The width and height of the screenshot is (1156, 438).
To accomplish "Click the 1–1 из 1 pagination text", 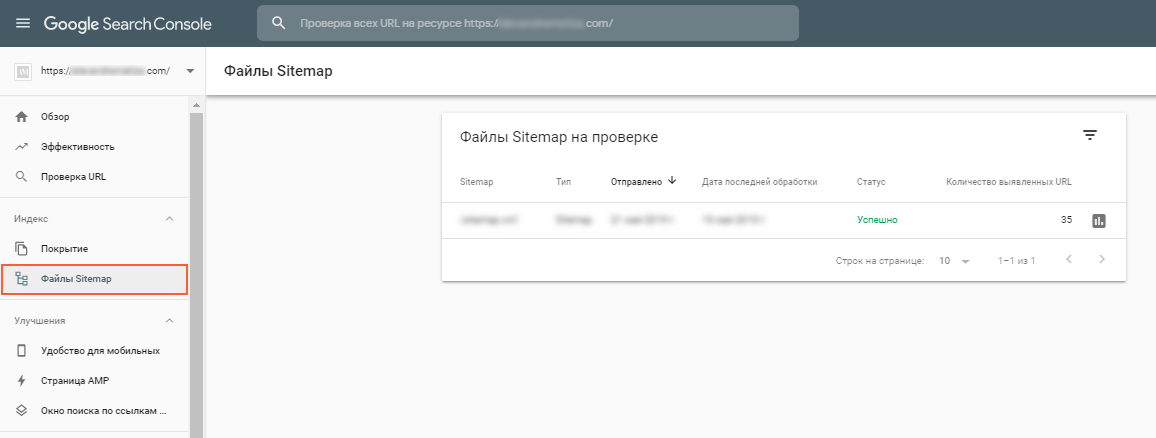I will point(1016,261).
